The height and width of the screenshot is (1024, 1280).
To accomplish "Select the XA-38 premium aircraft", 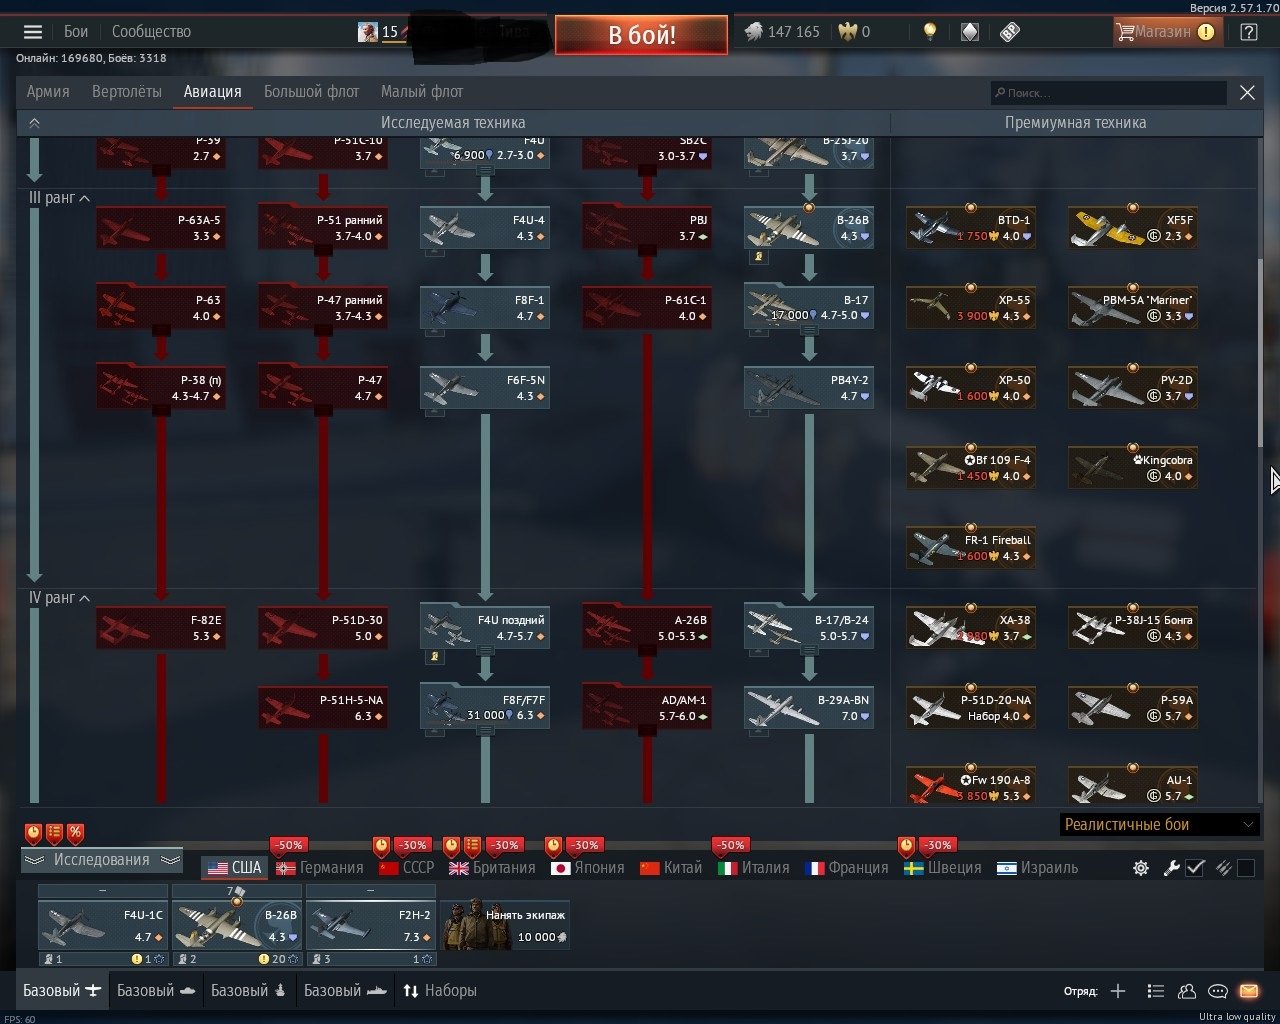I will pyautogui.click(x=971, y=628).
